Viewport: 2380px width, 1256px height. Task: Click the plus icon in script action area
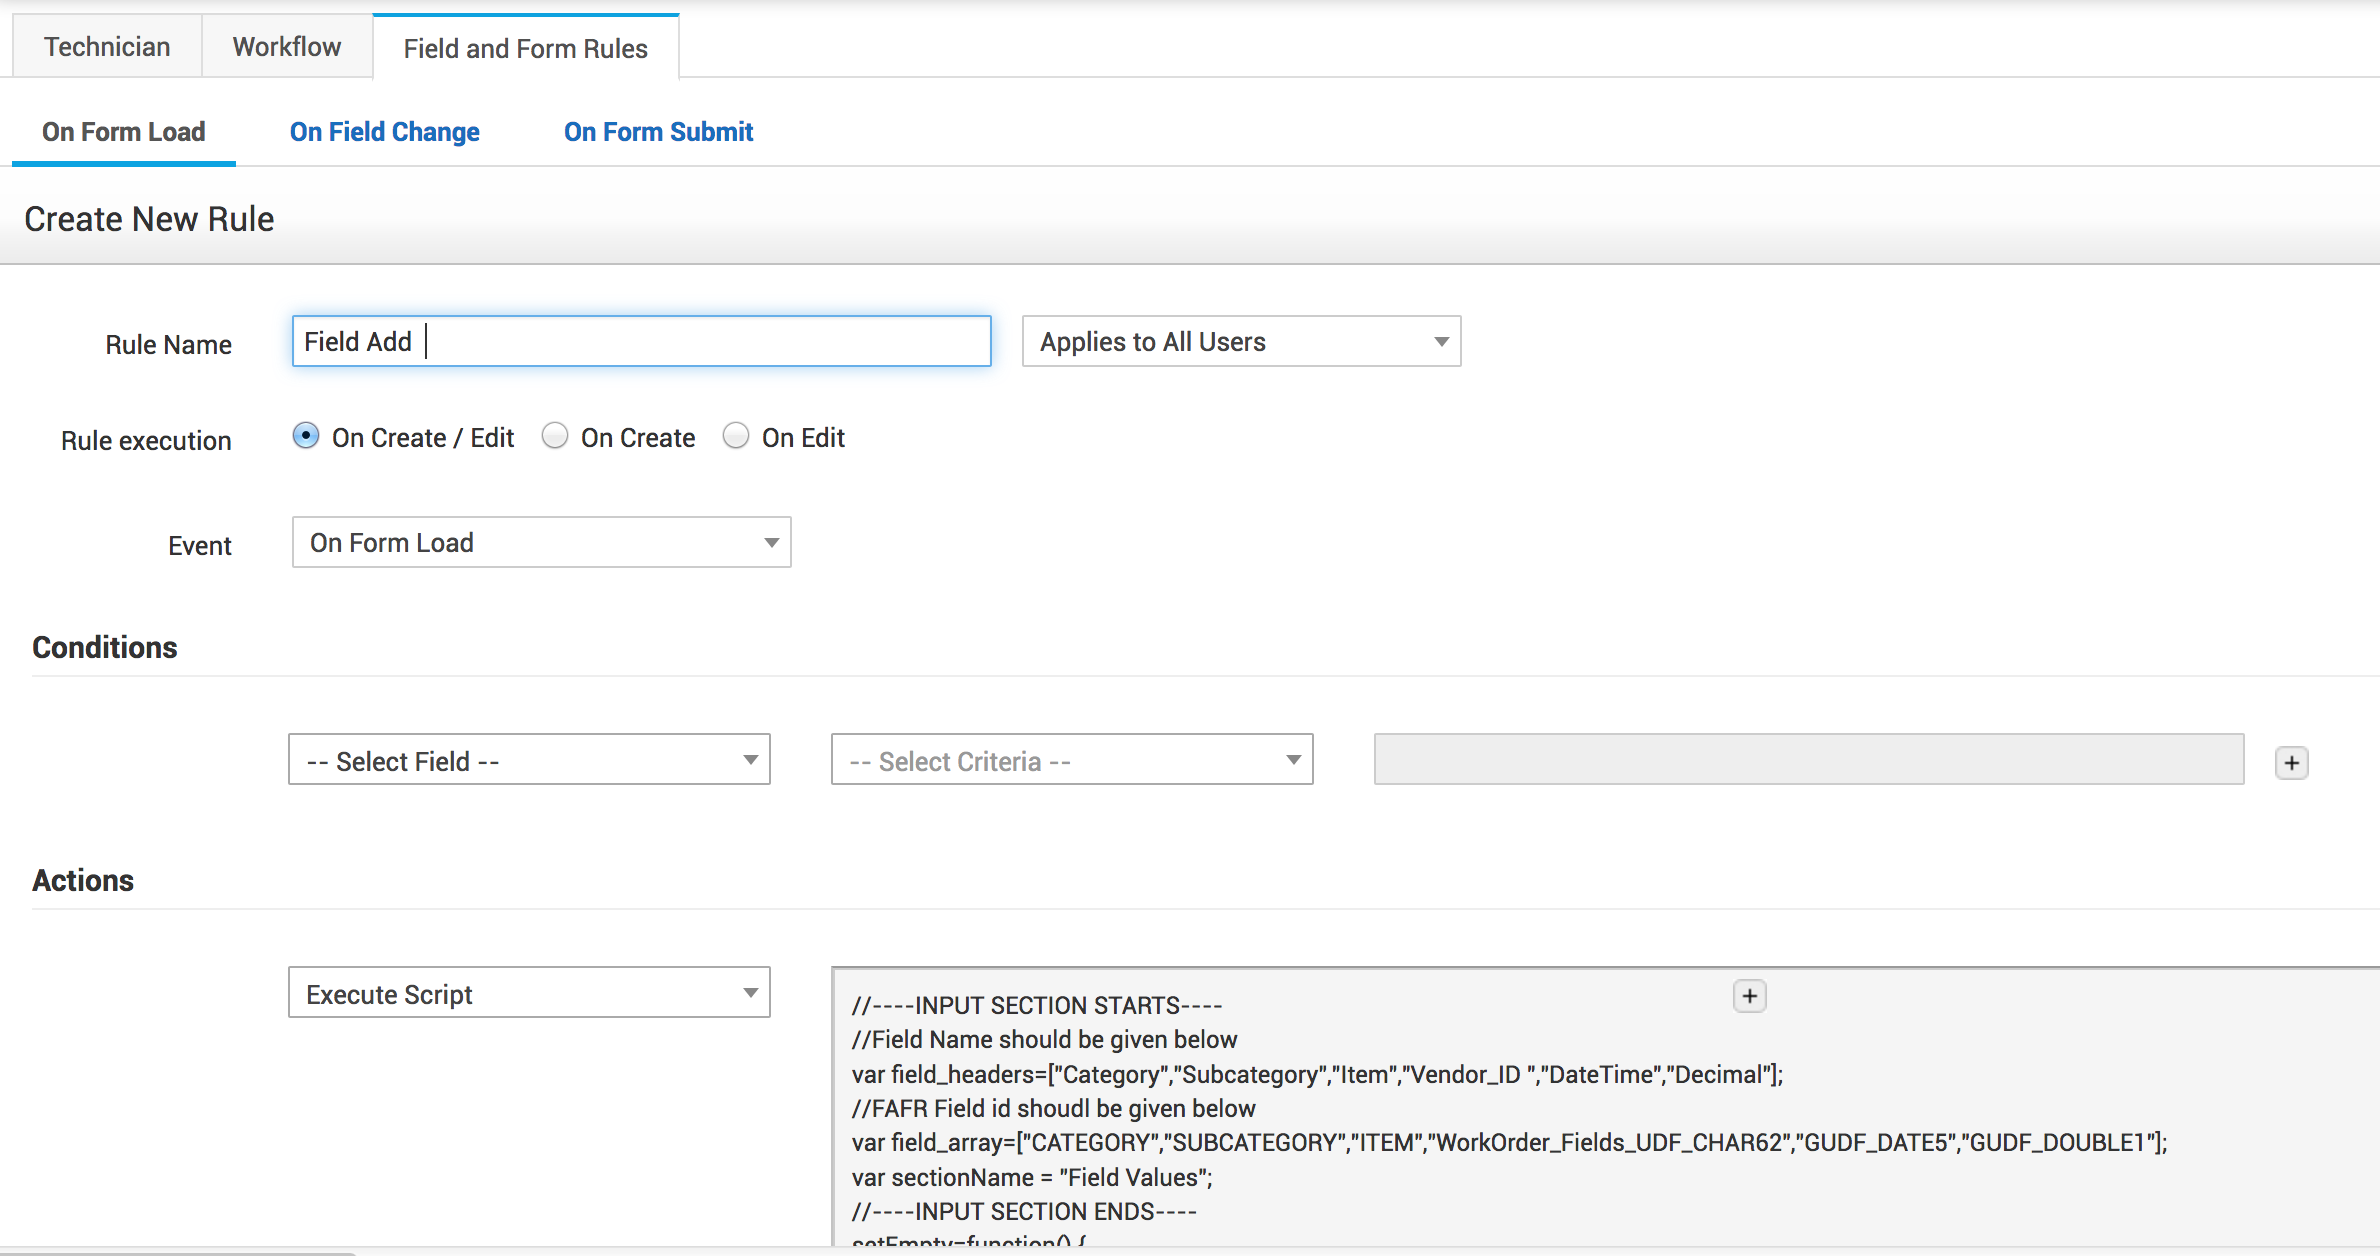pyautogui.click(x=1749, y=996)
